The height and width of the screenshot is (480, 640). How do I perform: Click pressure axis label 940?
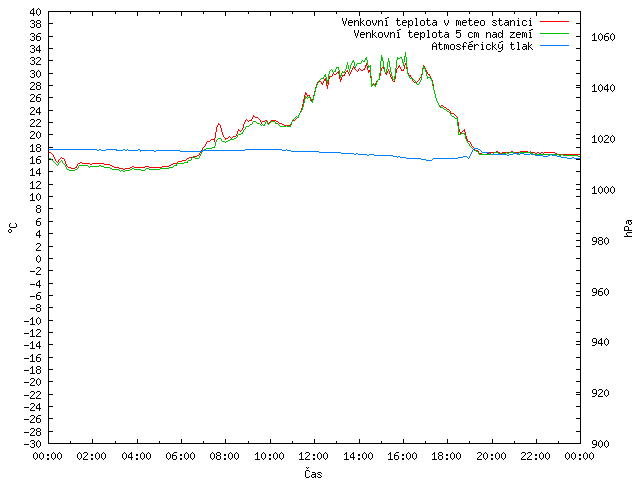(x=600, y=342)
